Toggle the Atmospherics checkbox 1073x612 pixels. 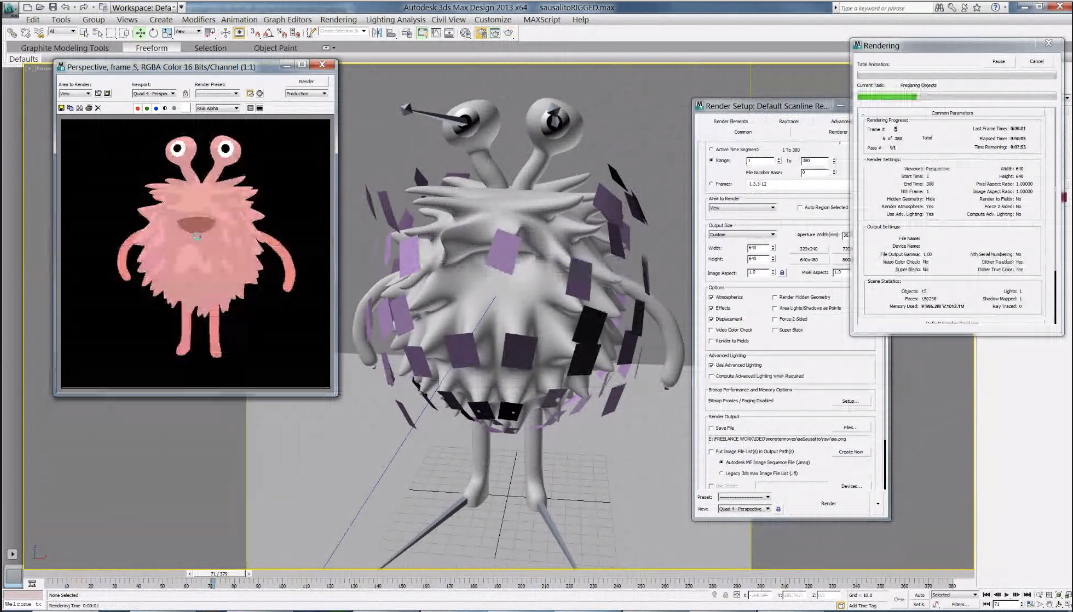pos(711,297)
